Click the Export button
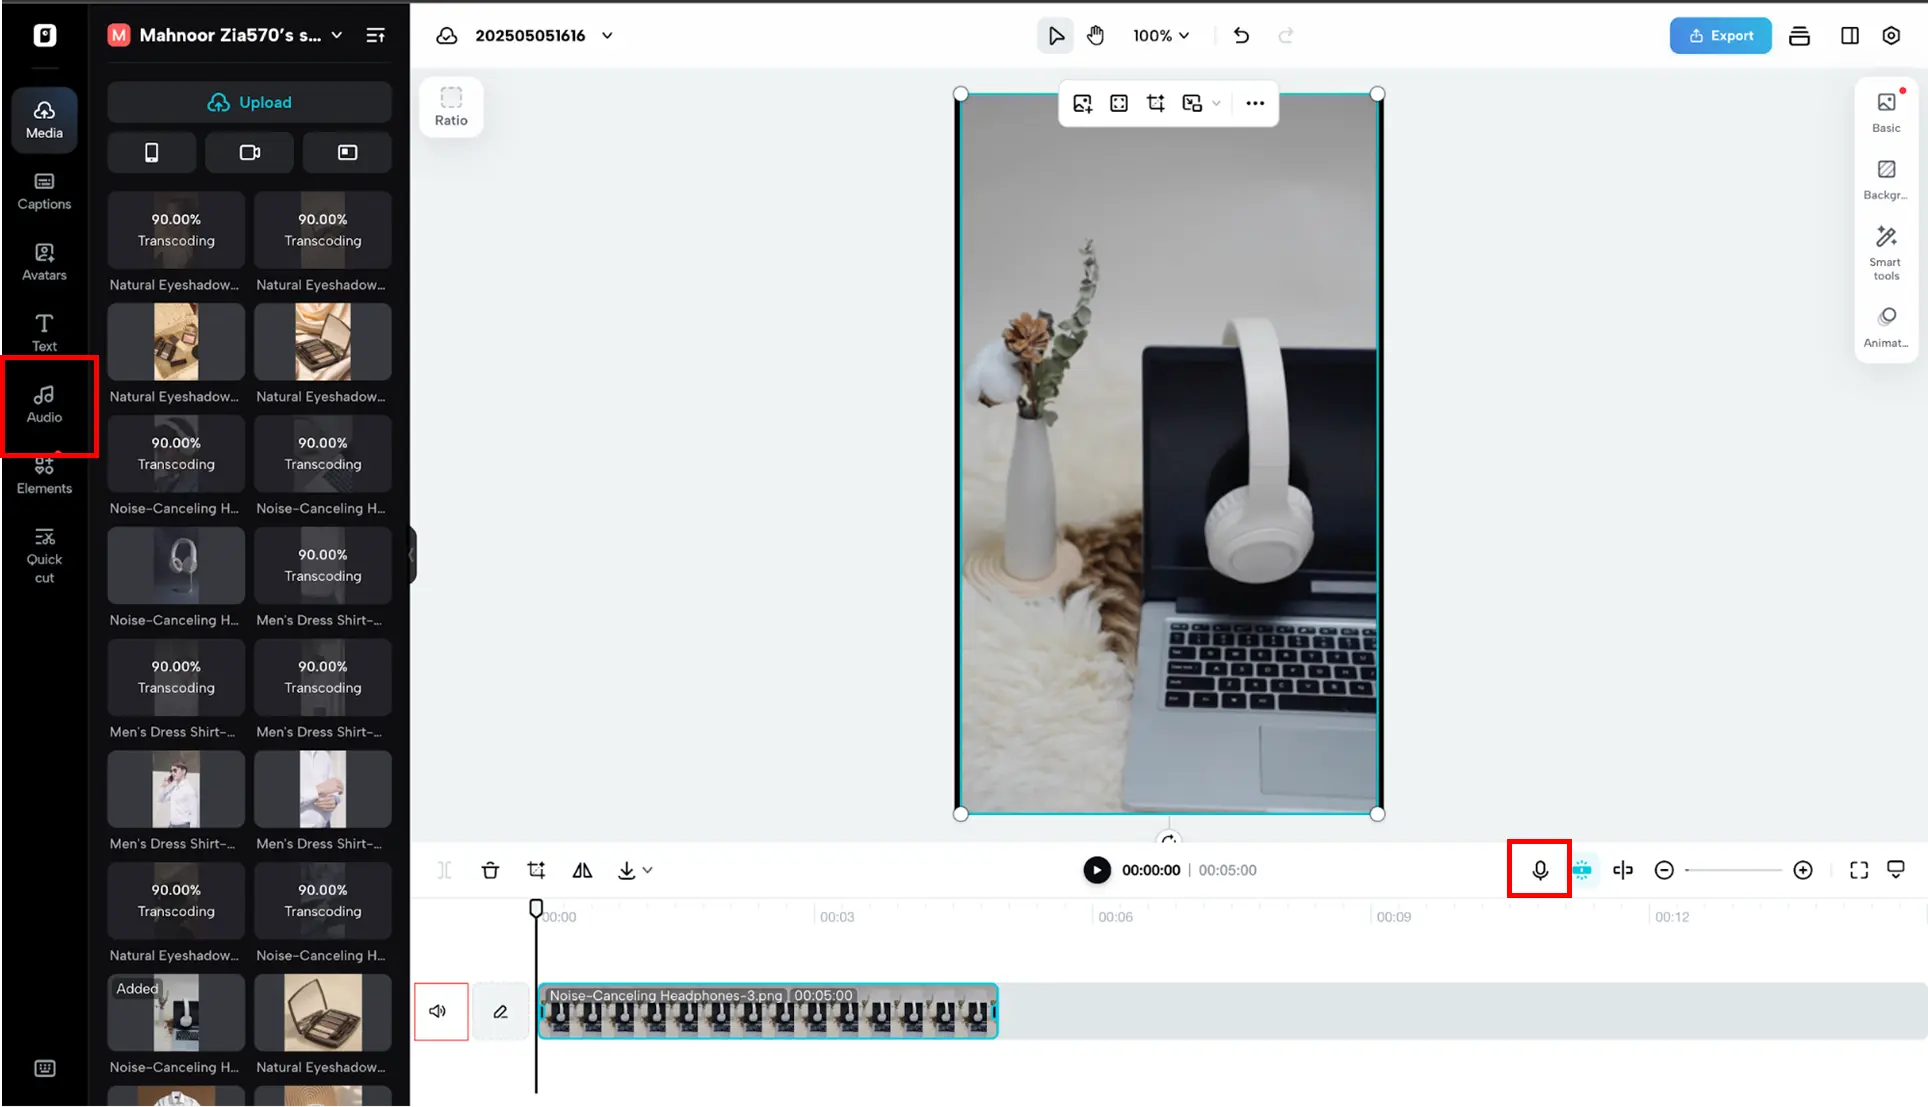 1720,35
